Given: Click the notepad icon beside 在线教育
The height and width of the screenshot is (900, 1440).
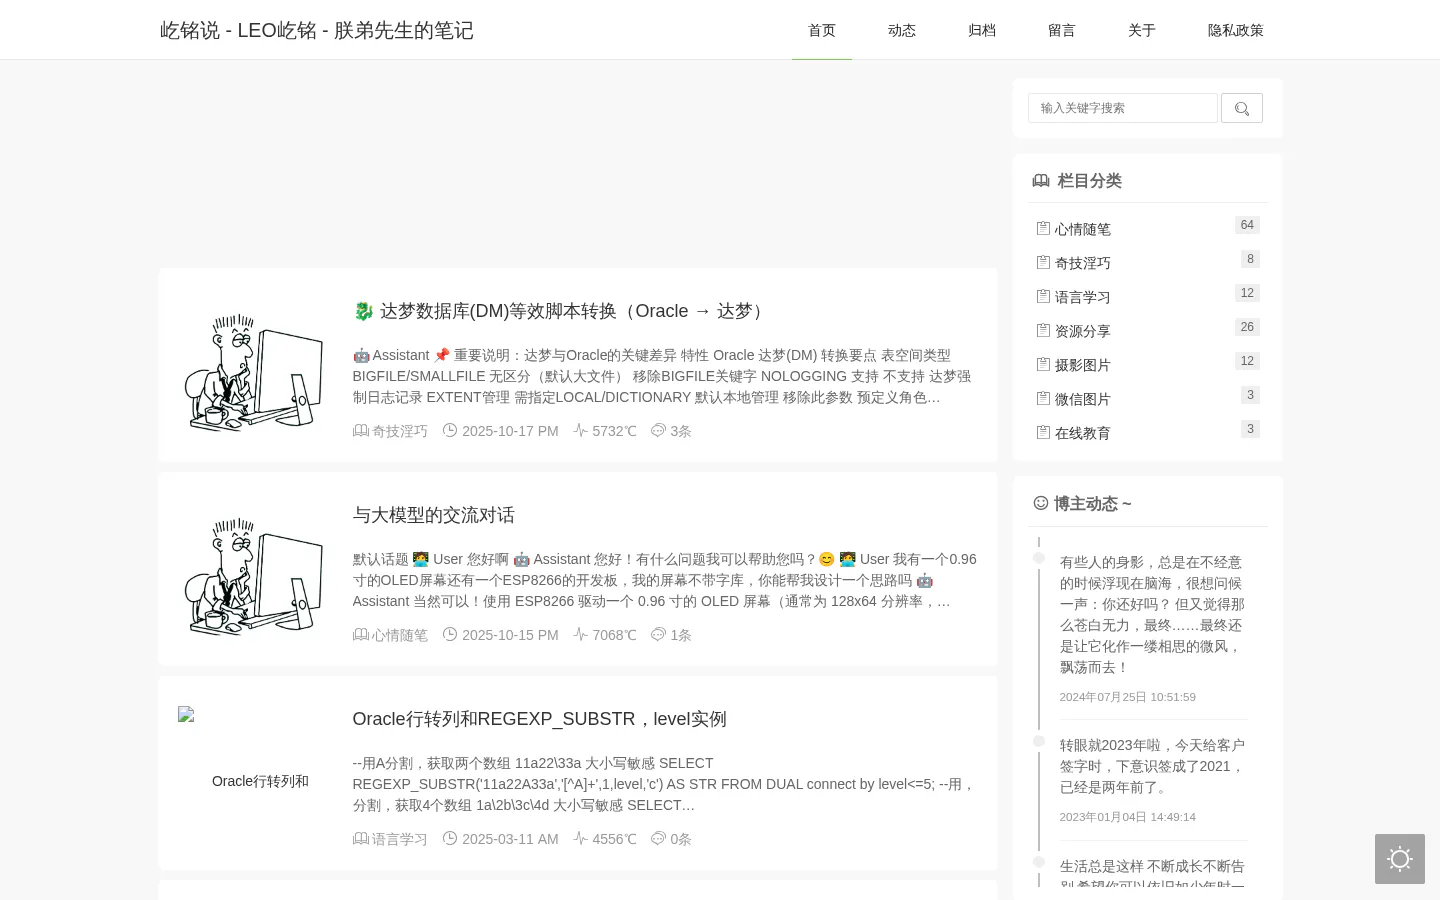Looking at the screenshot, I should [1043, 432].
